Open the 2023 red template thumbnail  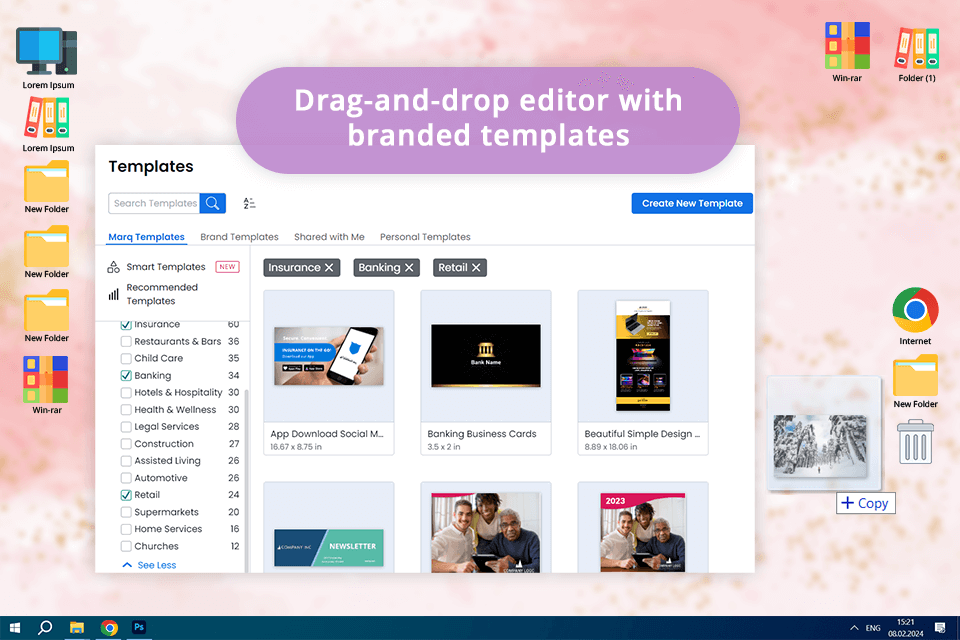pos(643,533)
